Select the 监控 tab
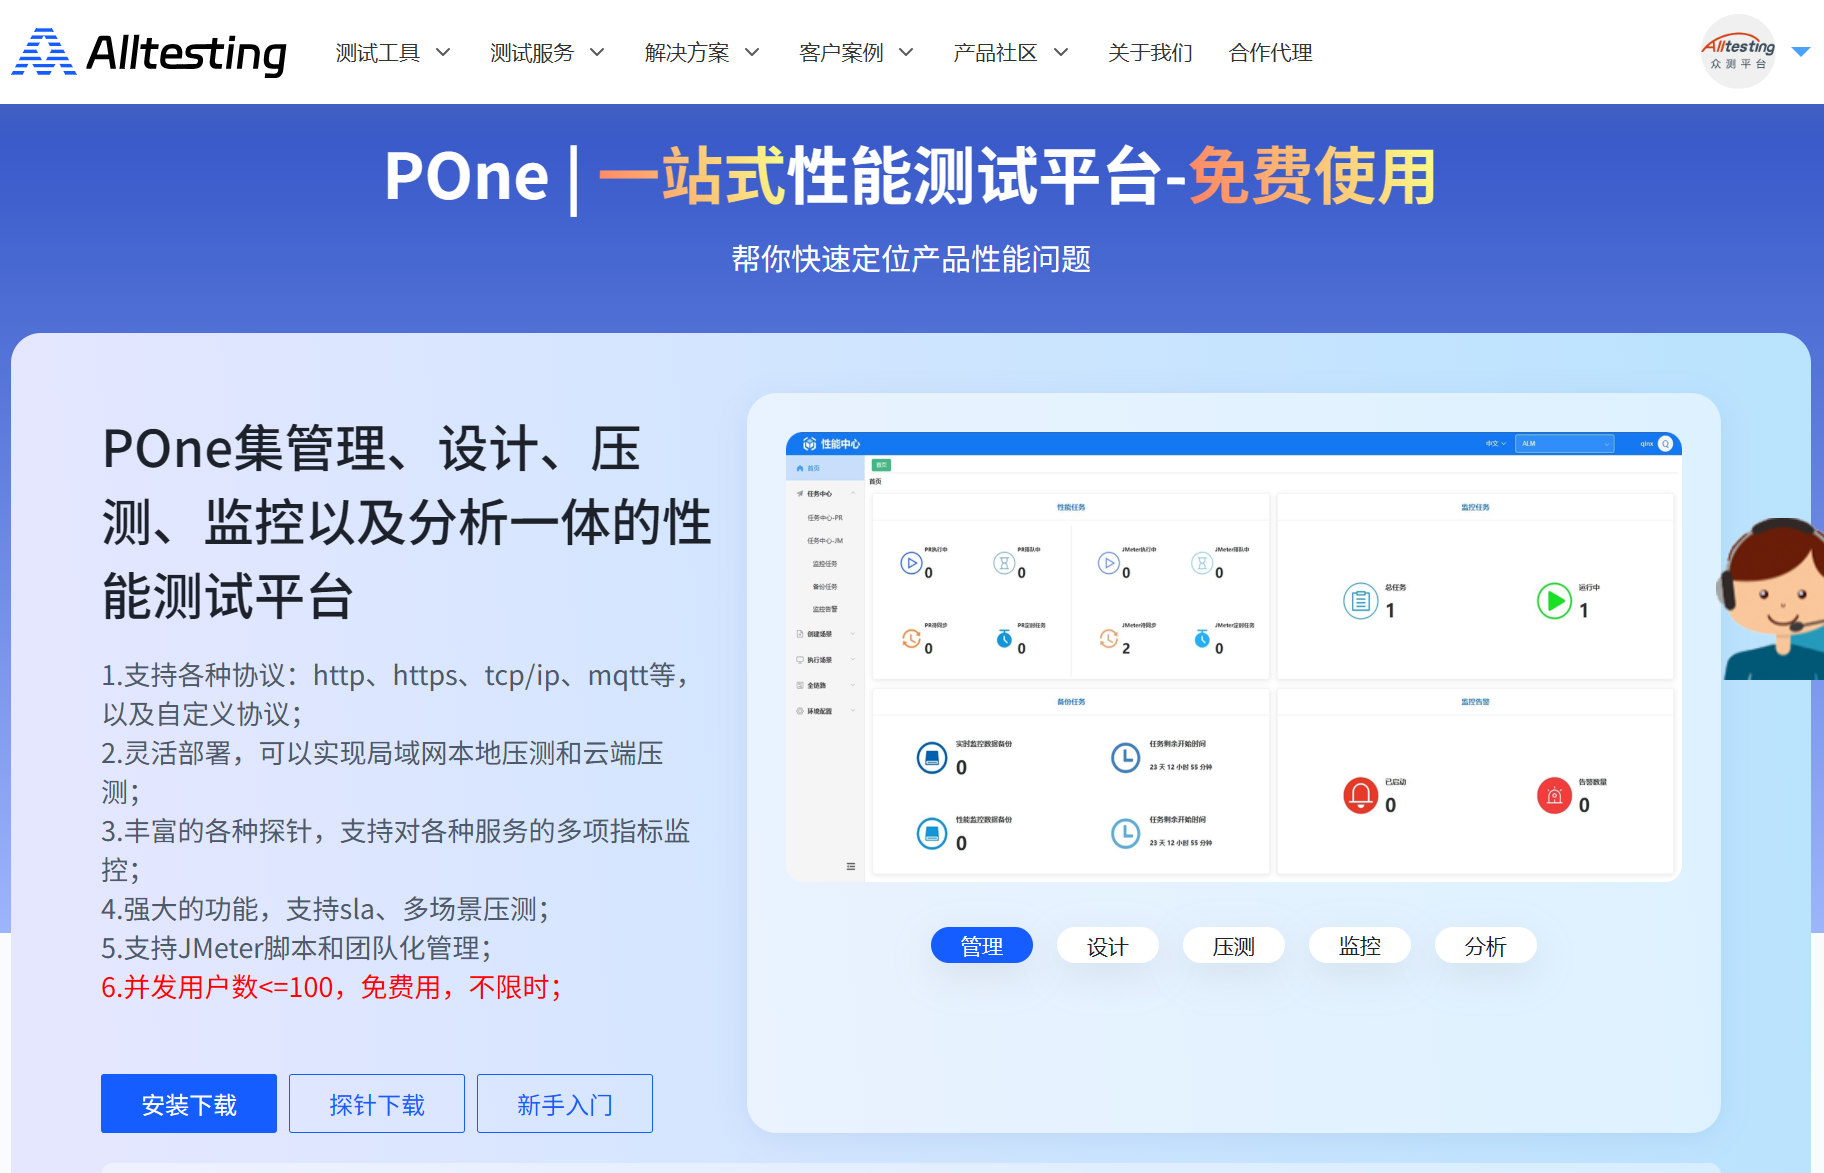Screen dimensions: 1824x1173 pos(1359,946)
